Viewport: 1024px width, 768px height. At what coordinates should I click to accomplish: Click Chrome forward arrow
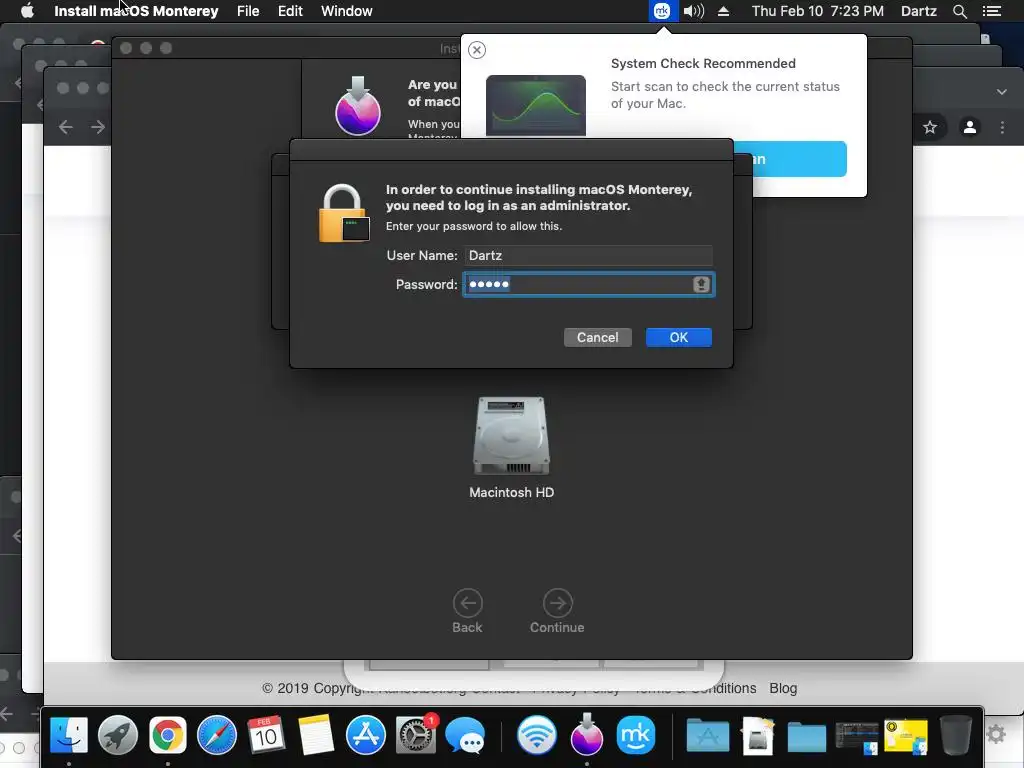98,127
